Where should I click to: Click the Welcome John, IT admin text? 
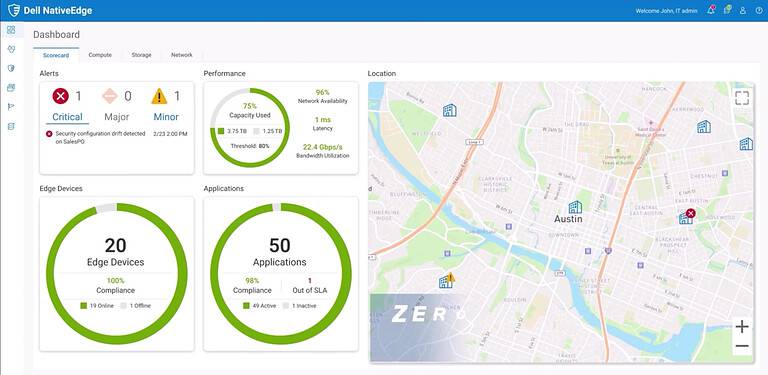coord(667,11)
